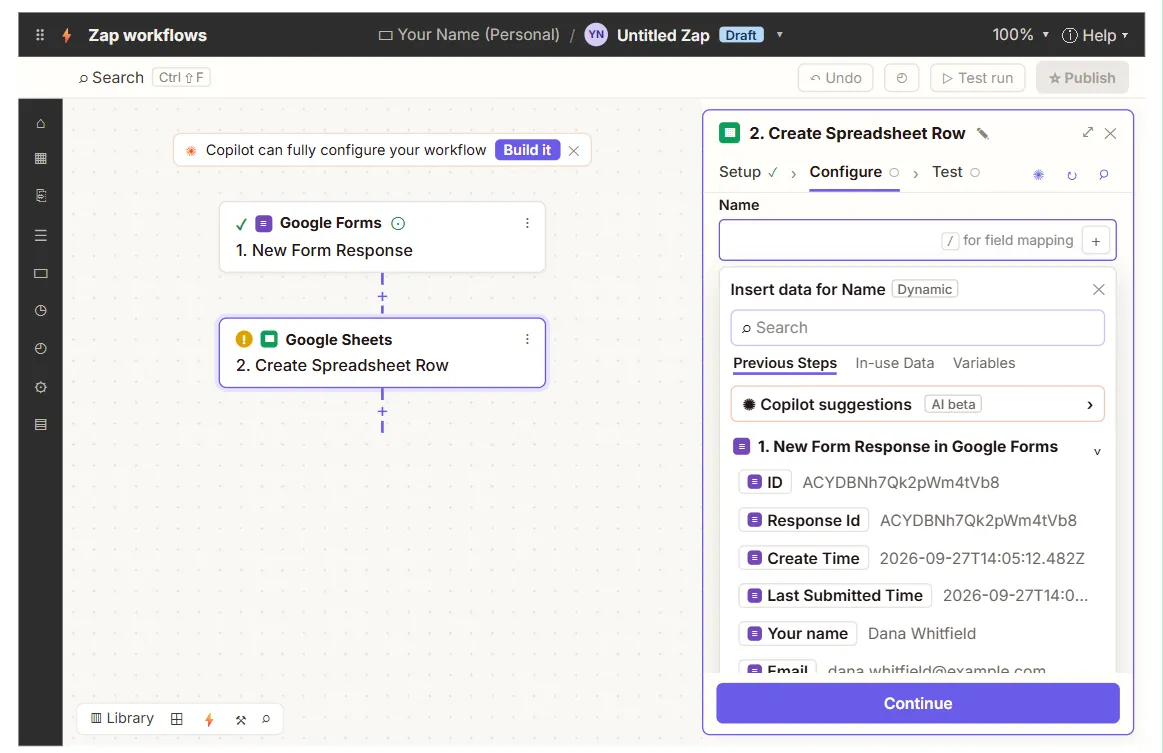Open the bottom stacked-lines icon in sidebar
The height and width of the screenshot is (753, 1163).
tap(41, 424)
